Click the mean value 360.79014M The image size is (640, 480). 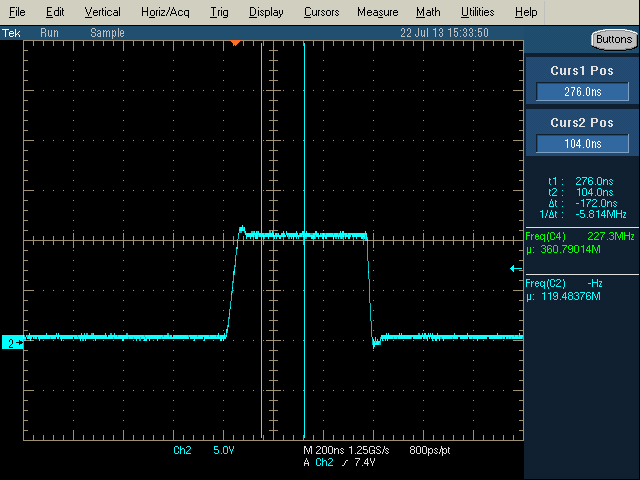pyautogui.click(x=563, y=249)
